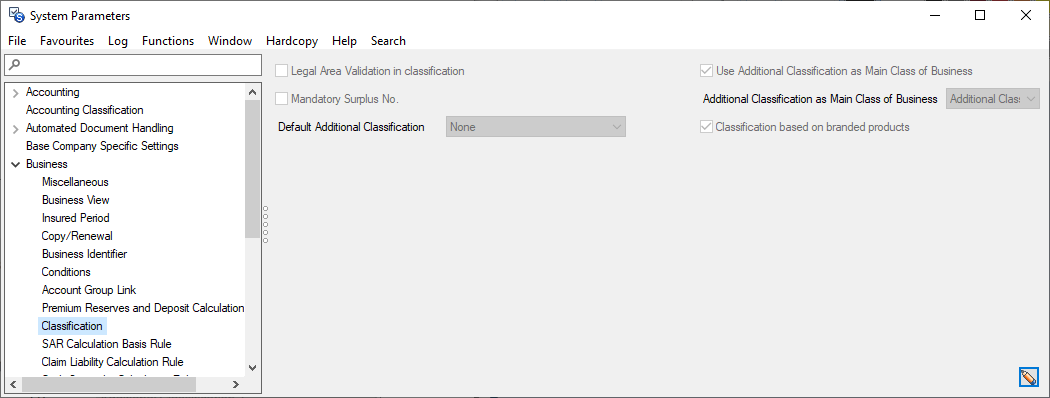
Task: Open the Hardcopy menu
Action: pyautogui.click(x=292, y=41)
